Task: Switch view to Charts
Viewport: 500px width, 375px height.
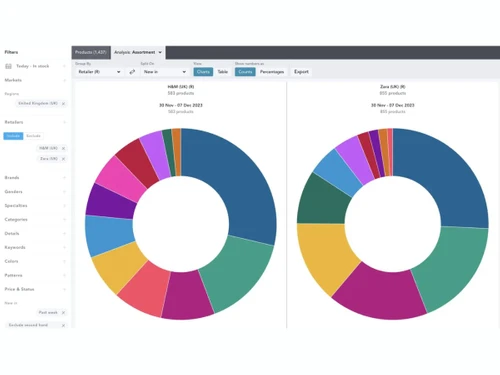Action: (203, 72)
